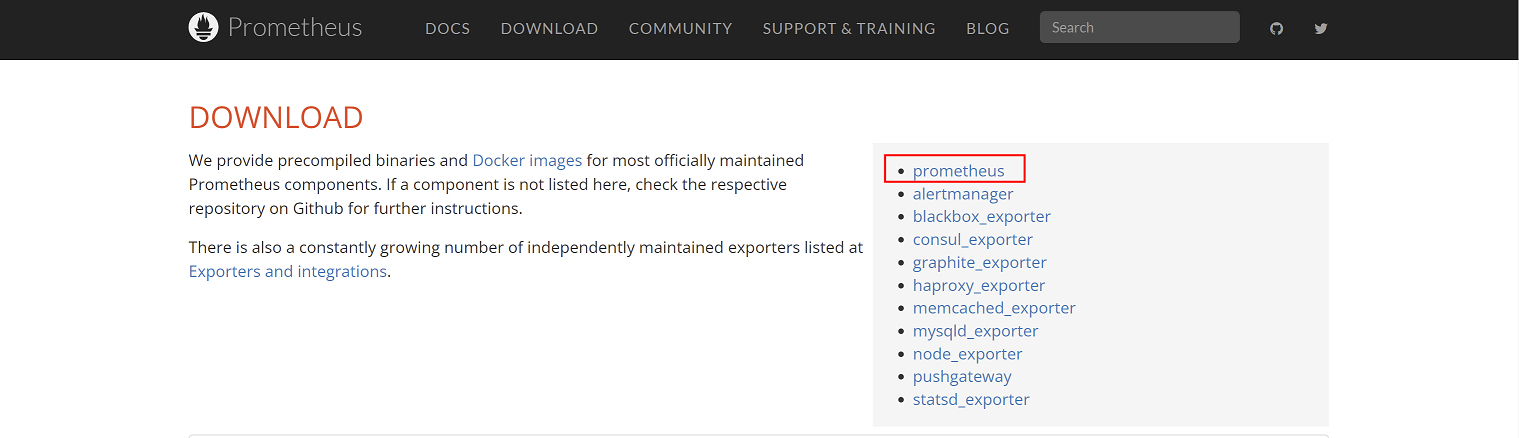This screenshot has height=438, width=1519.
Task: Open the graphite_exporter link
Action: point(979,263)
